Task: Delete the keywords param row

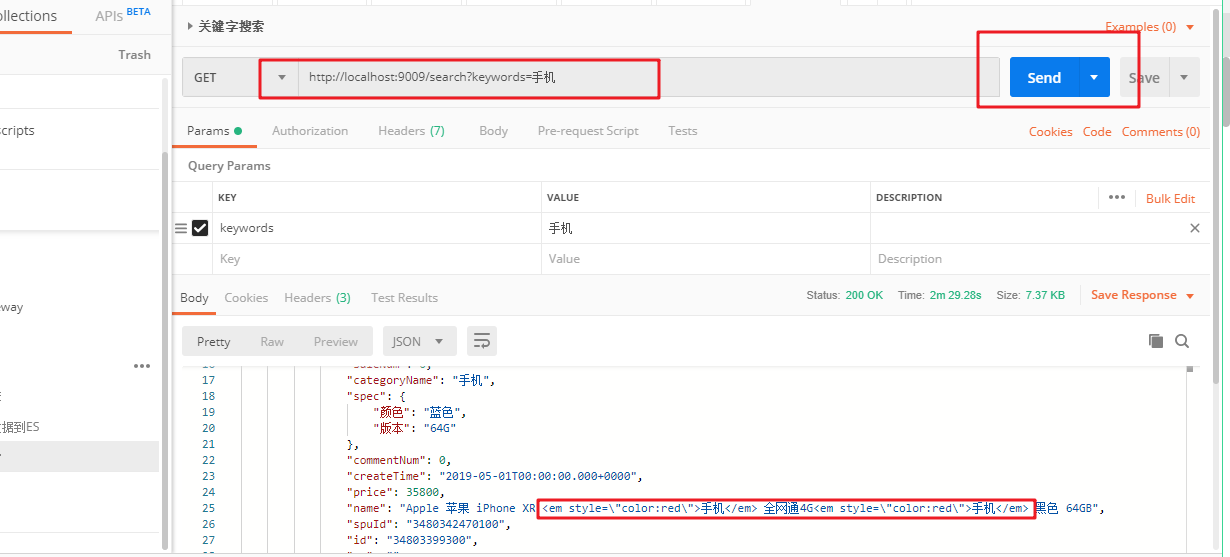Action: pos(1194,228)
